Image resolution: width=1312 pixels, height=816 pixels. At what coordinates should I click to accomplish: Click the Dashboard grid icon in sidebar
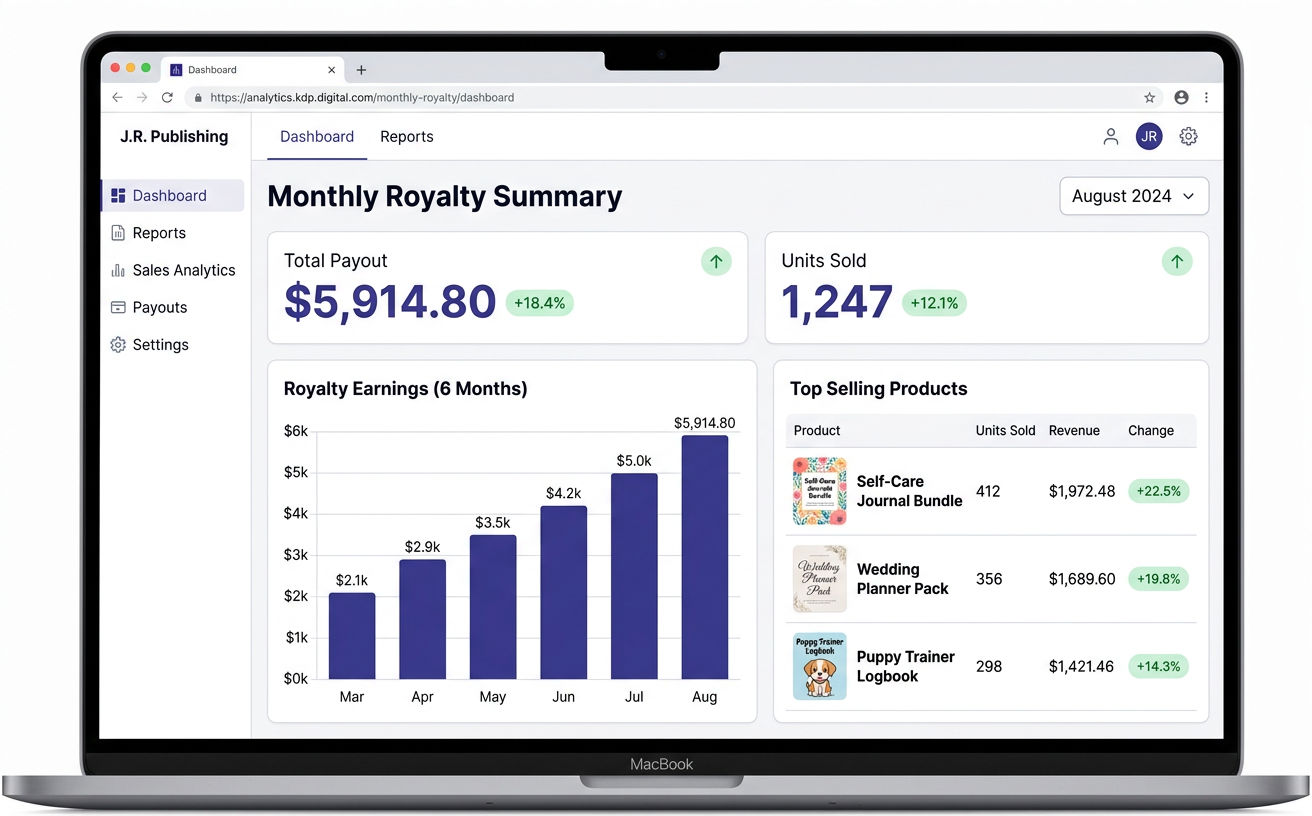coord(118,196)
